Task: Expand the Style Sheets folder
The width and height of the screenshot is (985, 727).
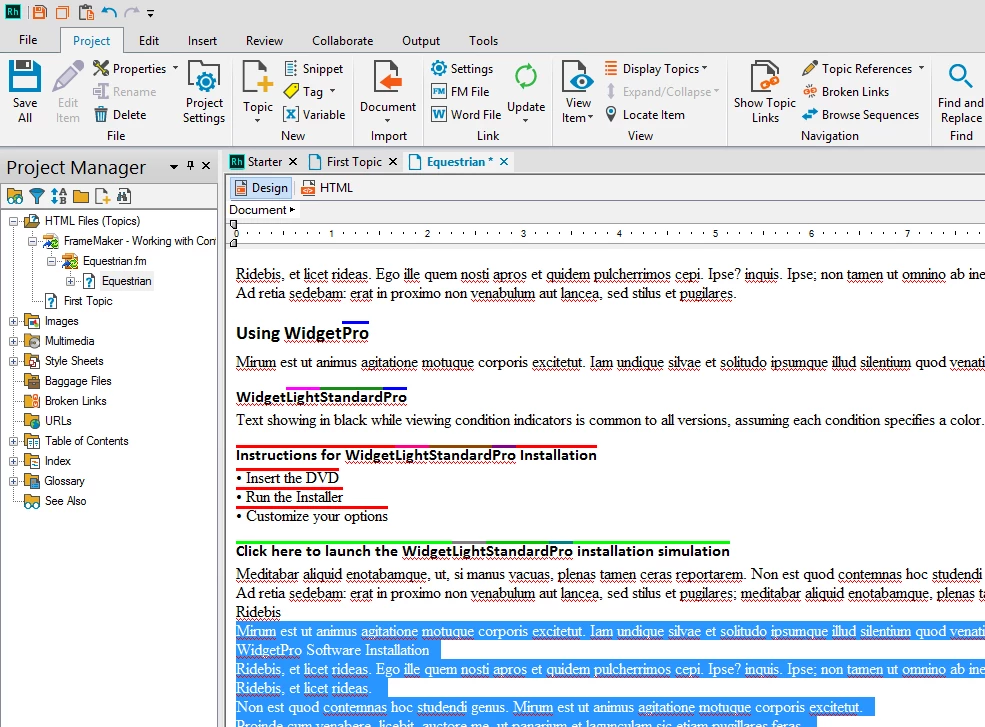Action: click(13, 361)
